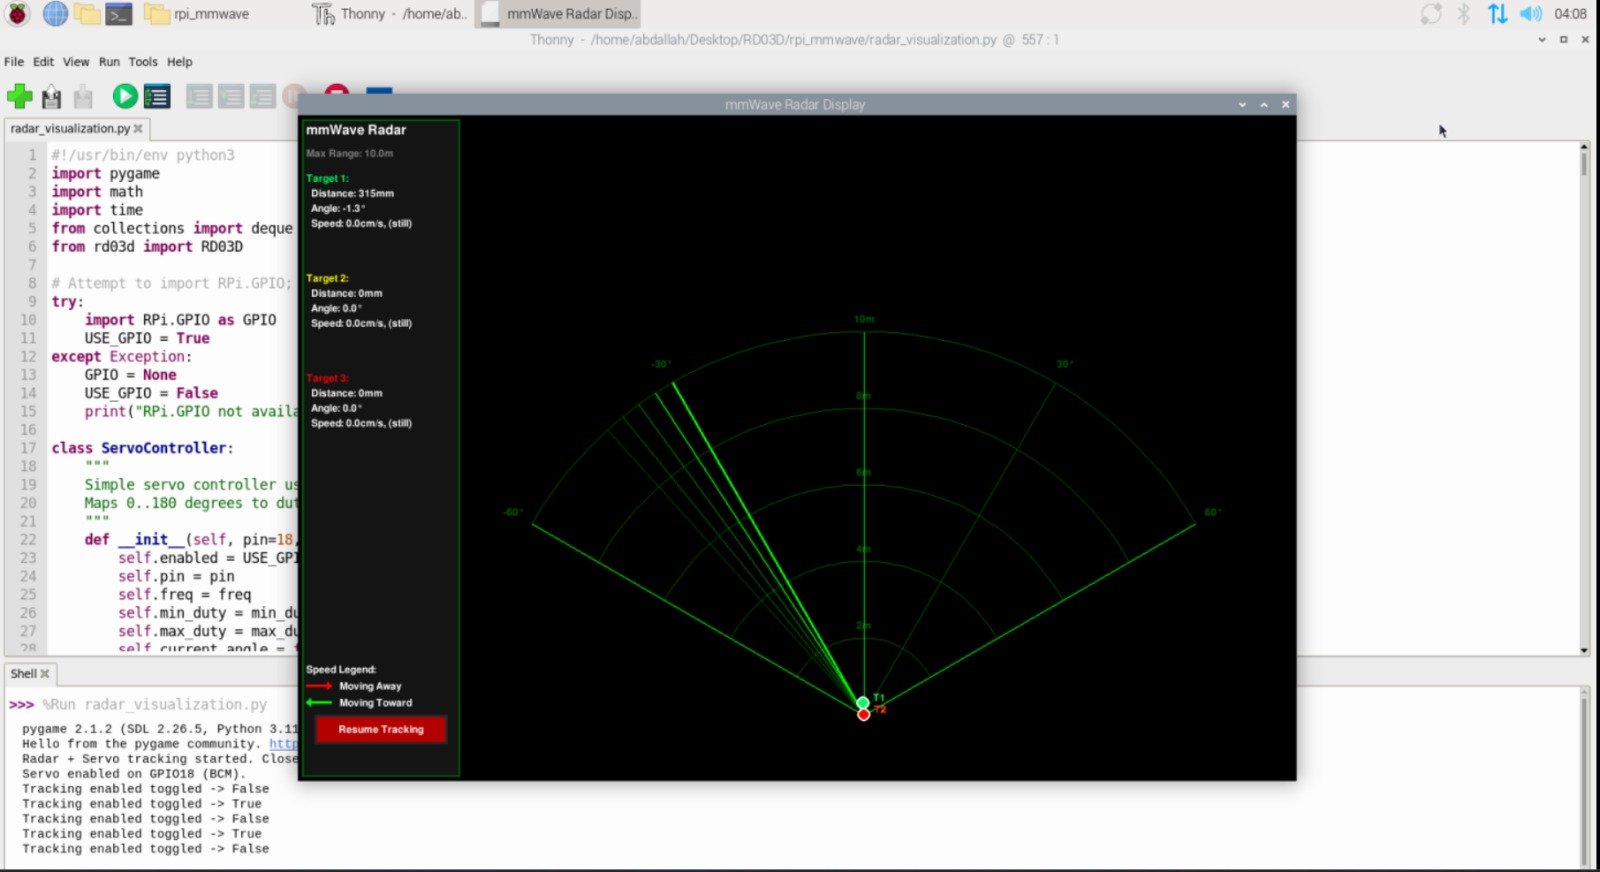Close the radar_visualization.py editor tab

point(138,129)
